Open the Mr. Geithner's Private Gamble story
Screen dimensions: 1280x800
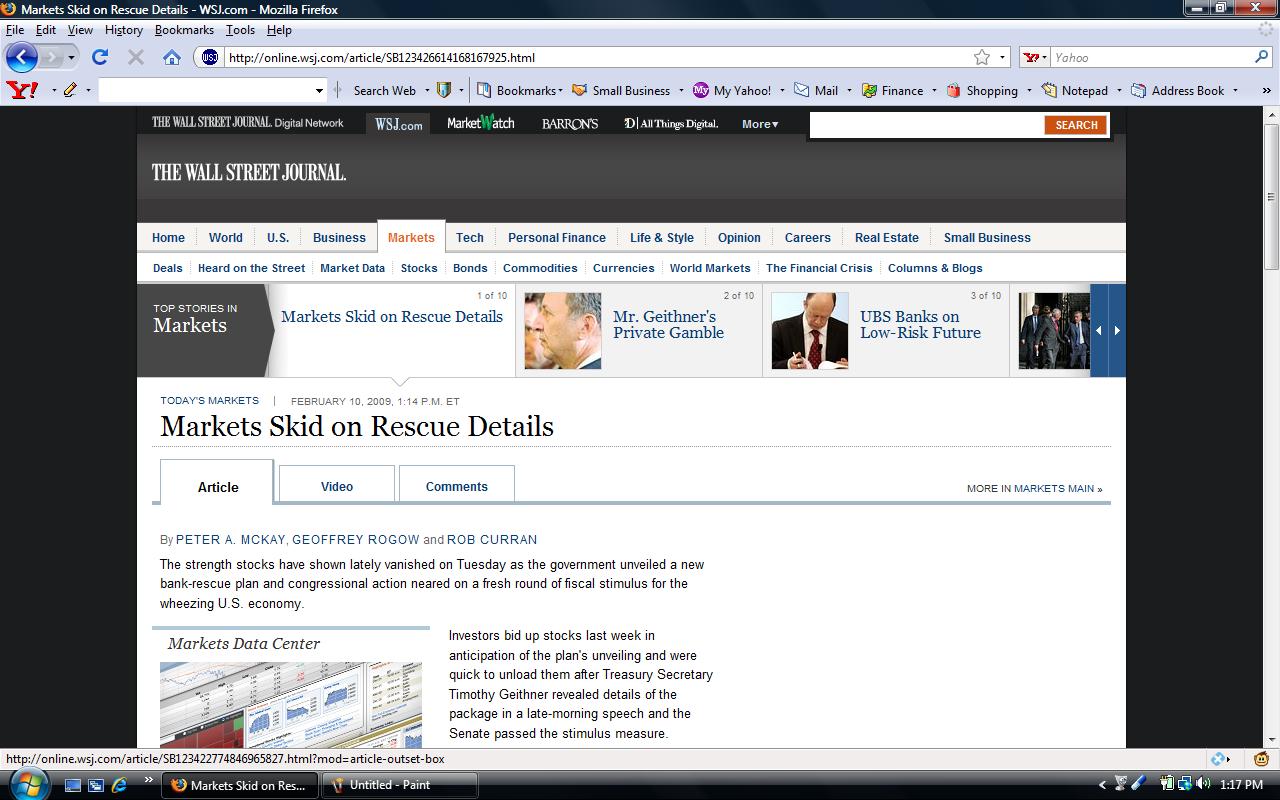[x=668, y=324]
